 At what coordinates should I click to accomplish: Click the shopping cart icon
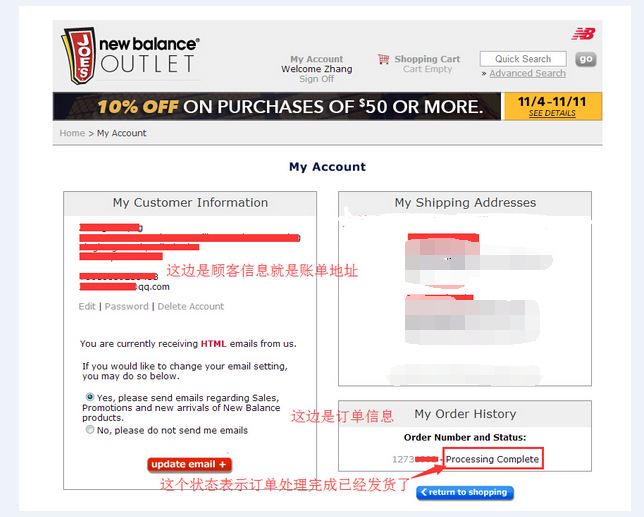click(x=384, y=59)
